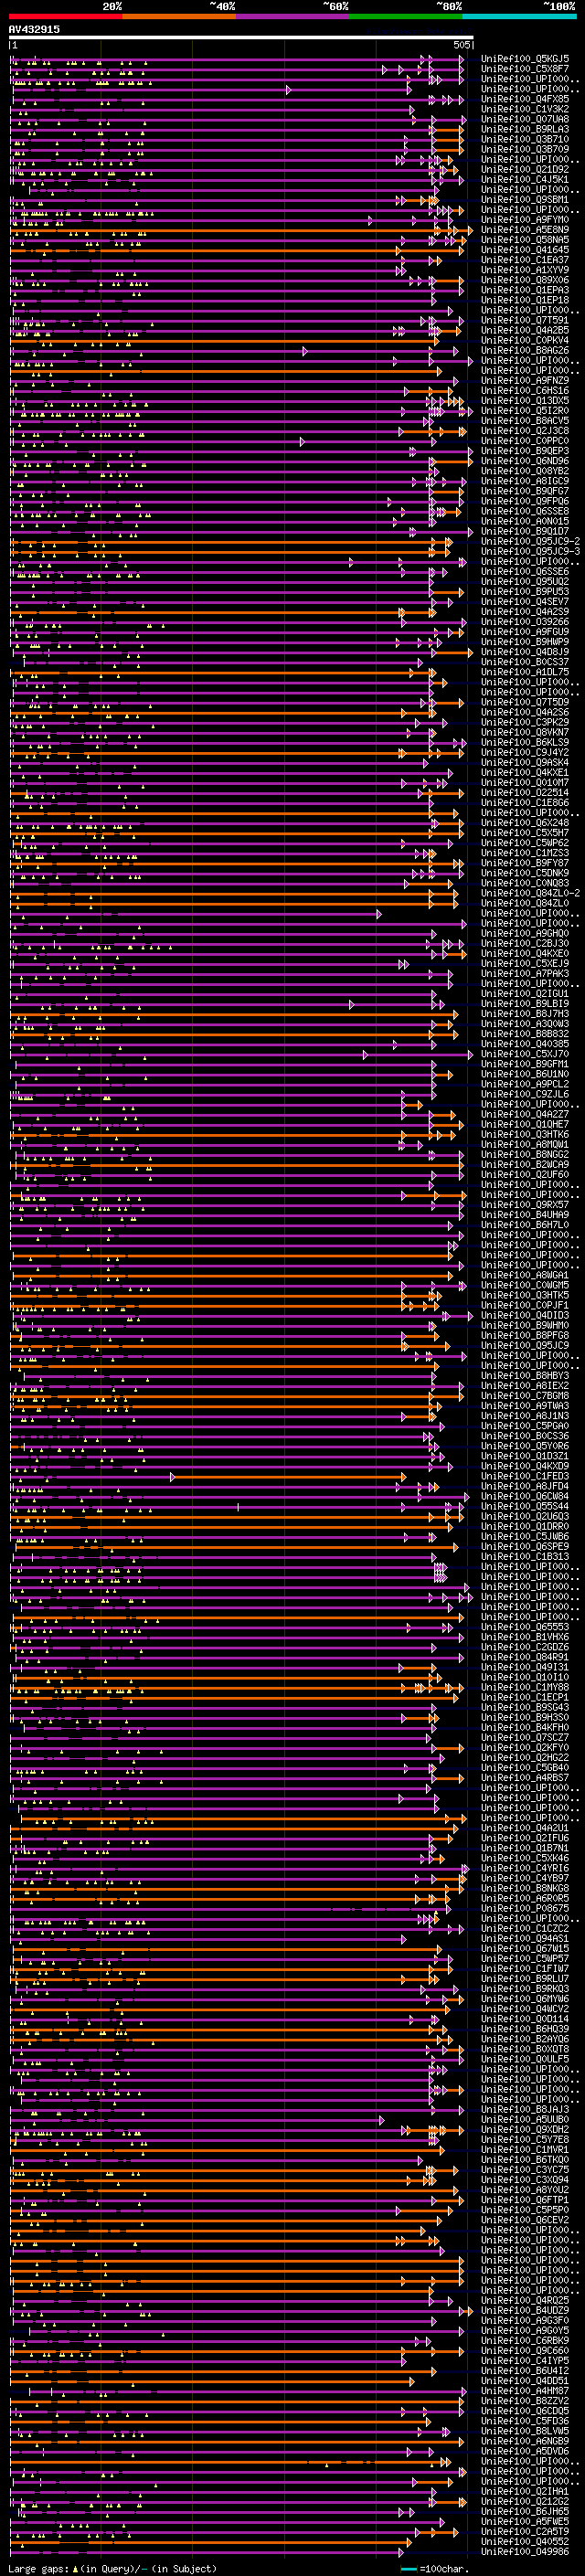Viewport: 585px width, 2576px height.
Task: Select the UniRef100_C1MZS3 label
Action: click(x=525, y=853)
